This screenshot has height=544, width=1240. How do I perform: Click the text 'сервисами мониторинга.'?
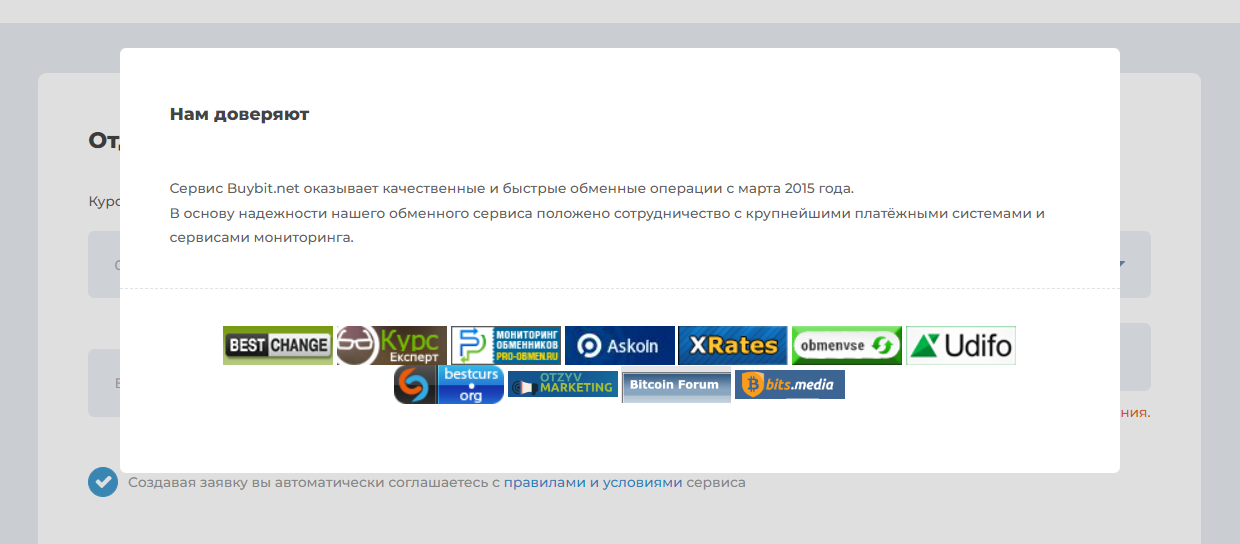(x=262, y=238)
